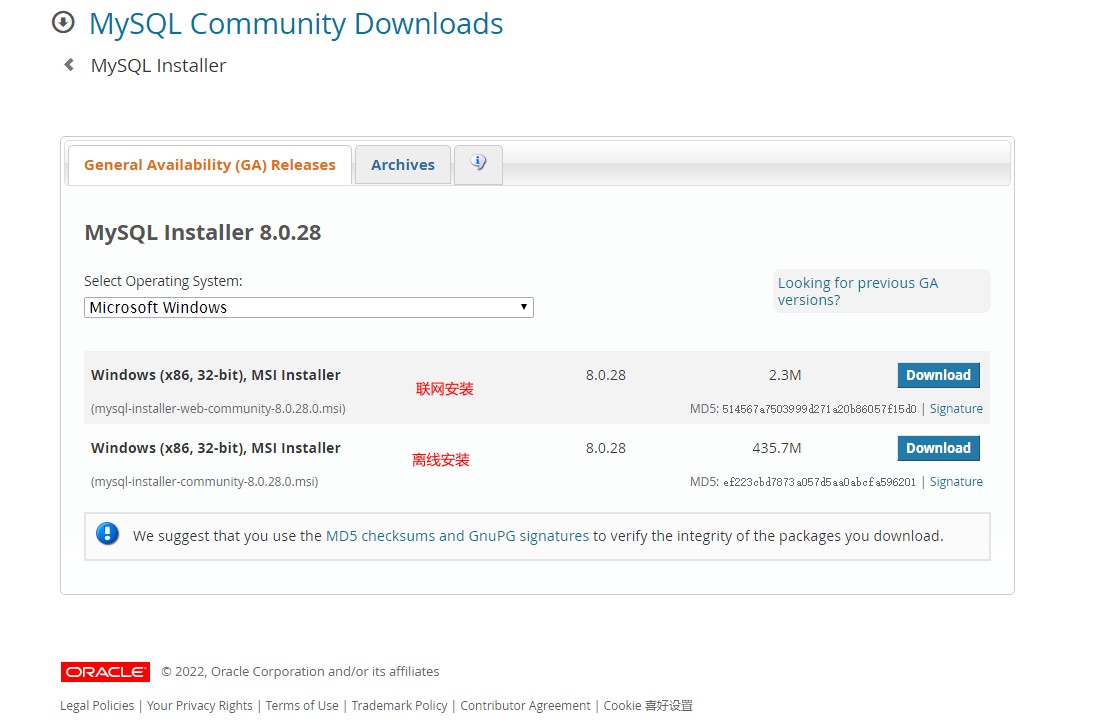Switch to General Availability (GA) Releases tab
This screenshot has width=1120, height=723.
click(209, 165)
